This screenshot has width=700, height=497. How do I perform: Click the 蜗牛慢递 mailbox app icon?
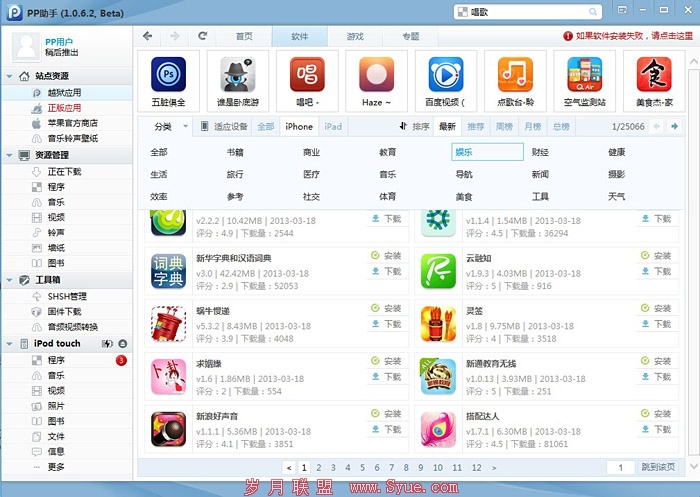point(168,324)
